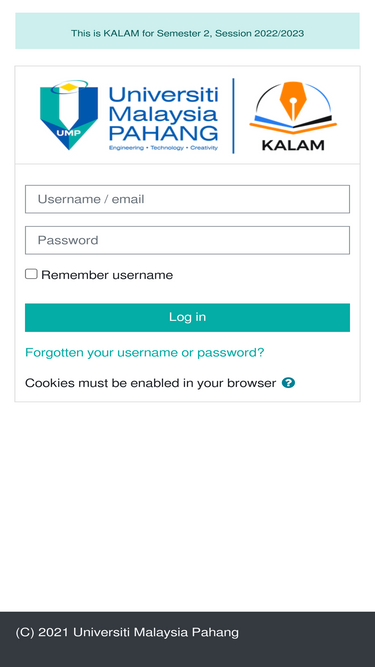
Task: Click the Engineering Technology Creativity tagline
Action: 163,148
